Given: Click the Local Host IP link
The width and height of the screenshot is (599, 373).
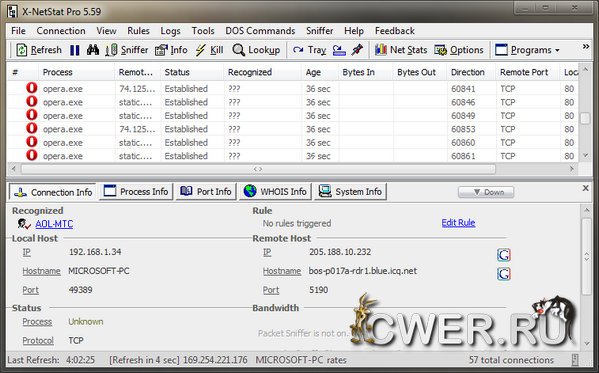Looking at the screenshot, I should click(26, 252).
